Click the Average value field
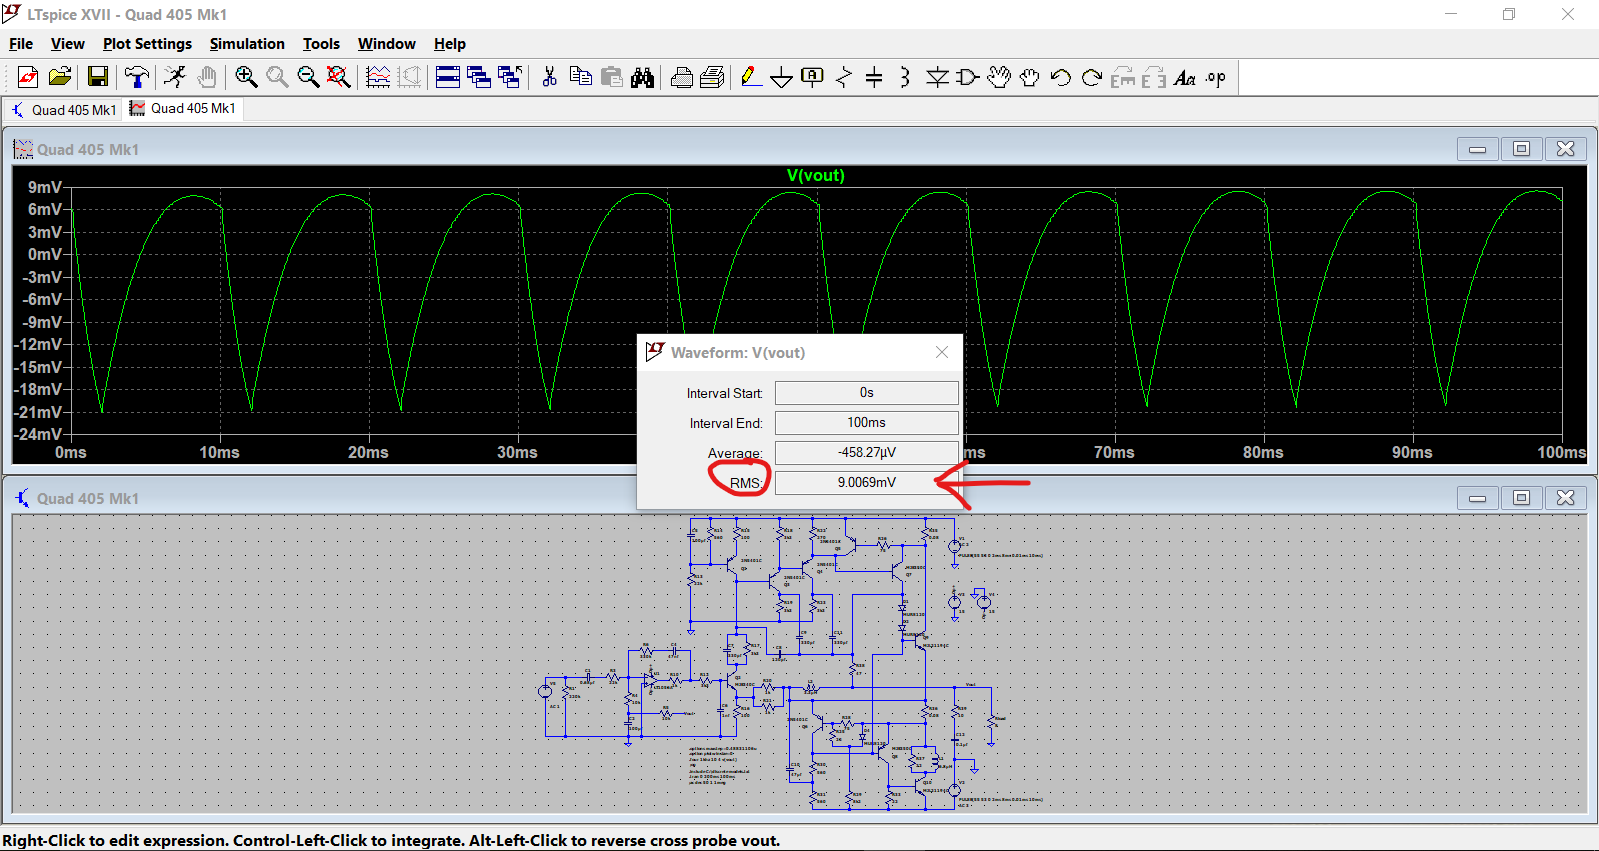 click(866, 453)
